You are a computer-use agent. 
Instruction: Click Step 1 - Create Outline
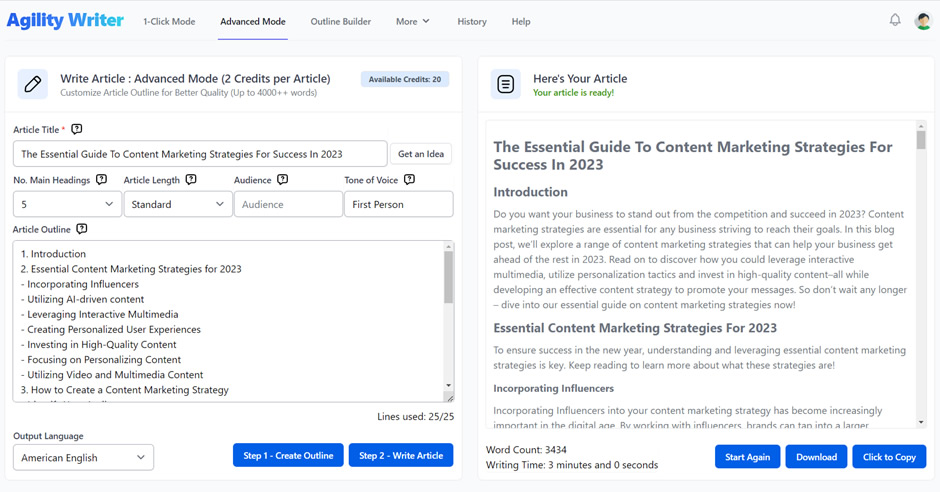[288, 455]
